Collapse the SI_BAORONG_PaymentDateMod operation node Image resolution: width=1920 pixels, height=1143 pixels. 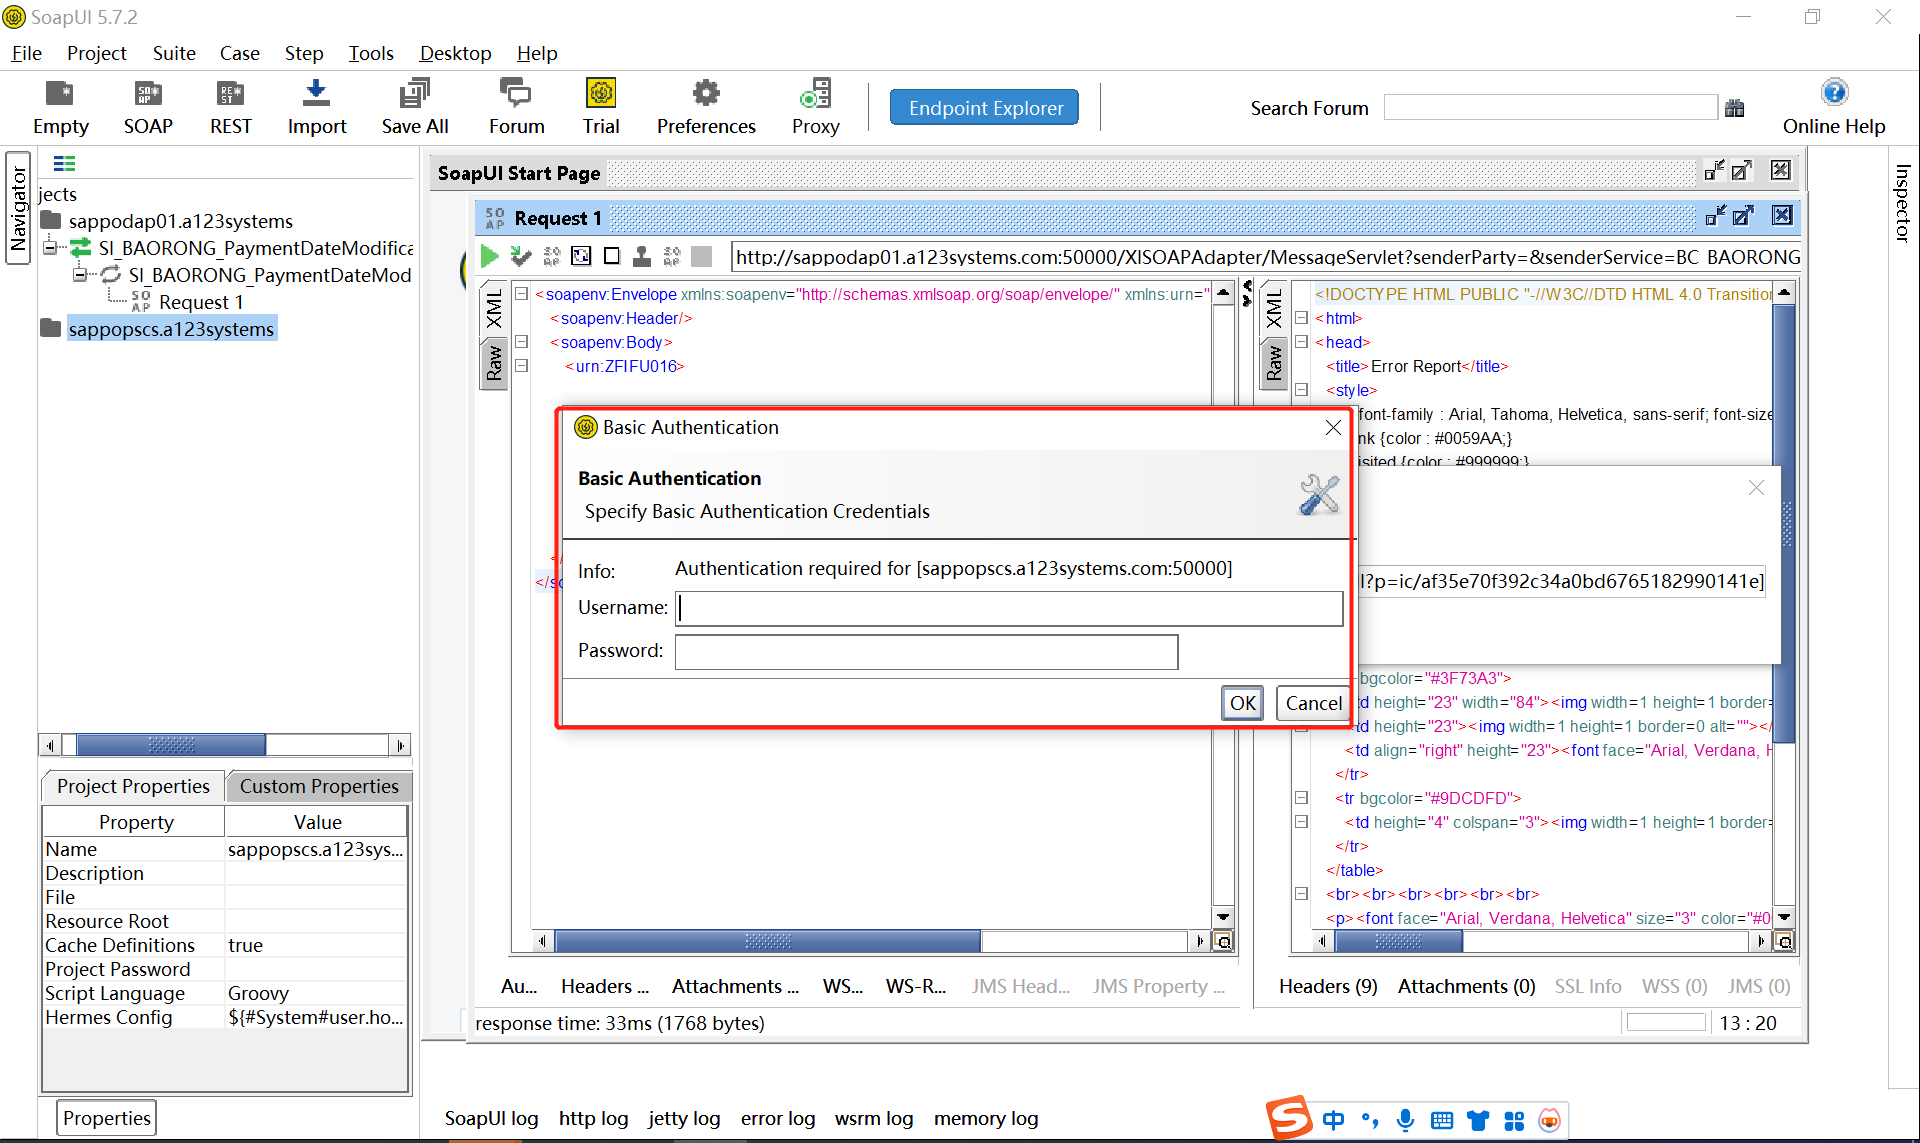[79, 274]
